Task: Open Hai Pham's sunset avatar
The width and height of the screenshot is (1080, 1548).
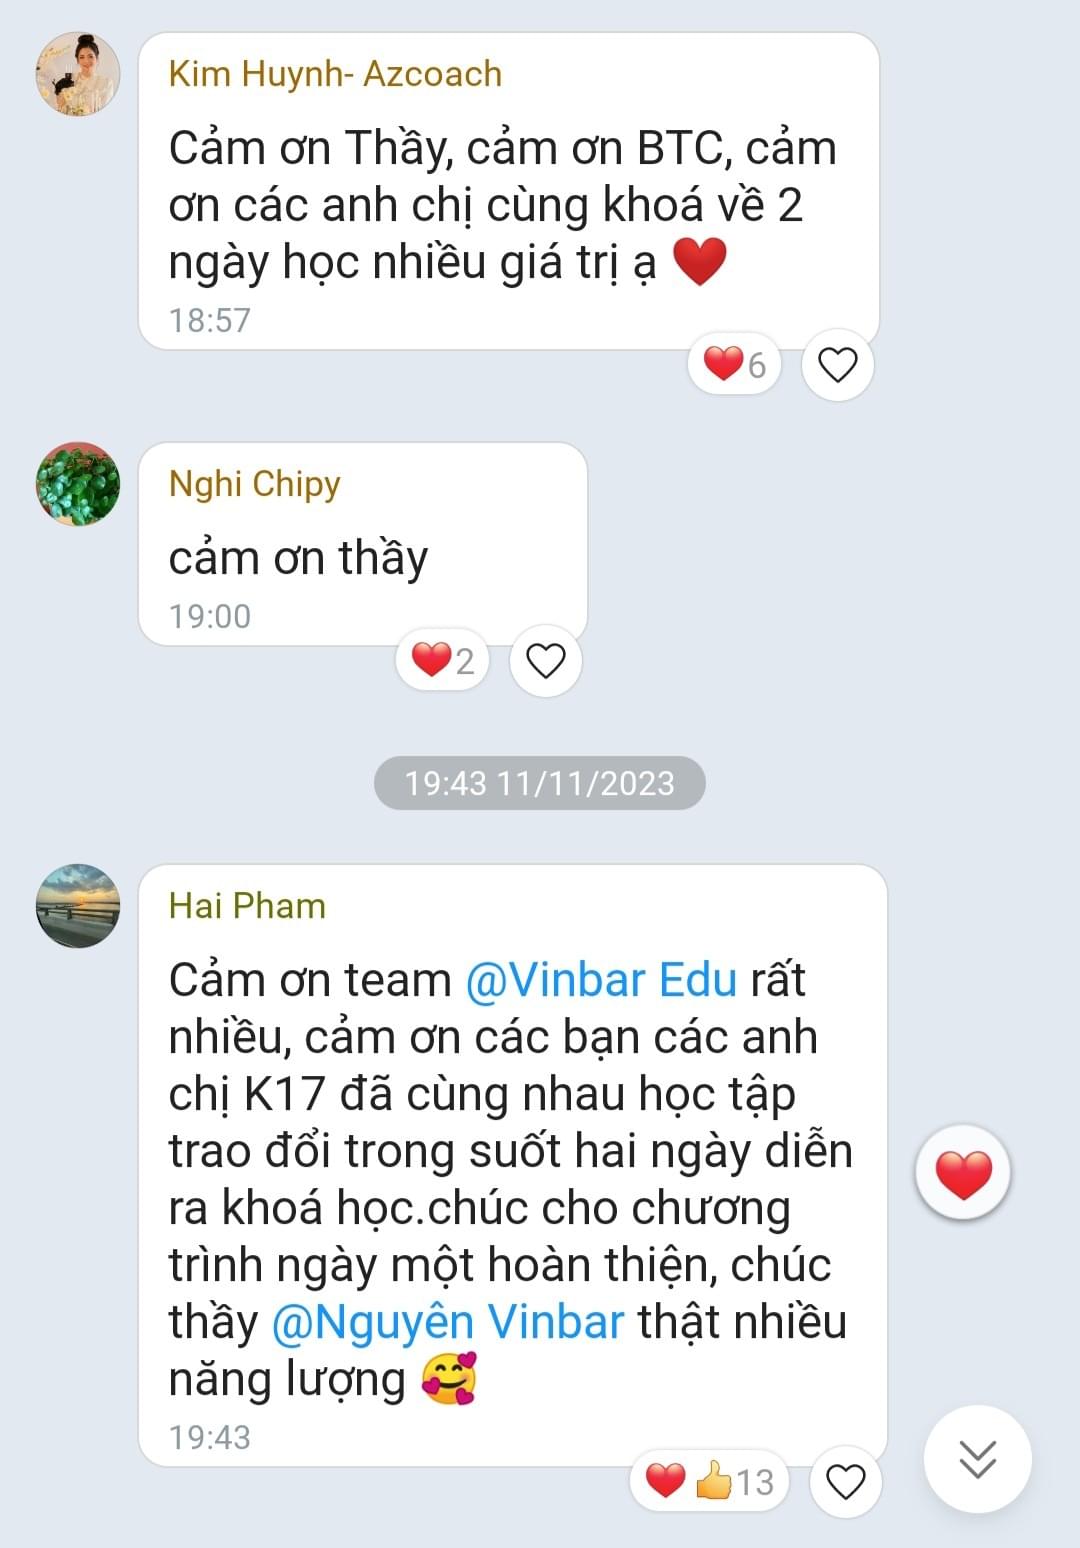Action: pos(78,906)
